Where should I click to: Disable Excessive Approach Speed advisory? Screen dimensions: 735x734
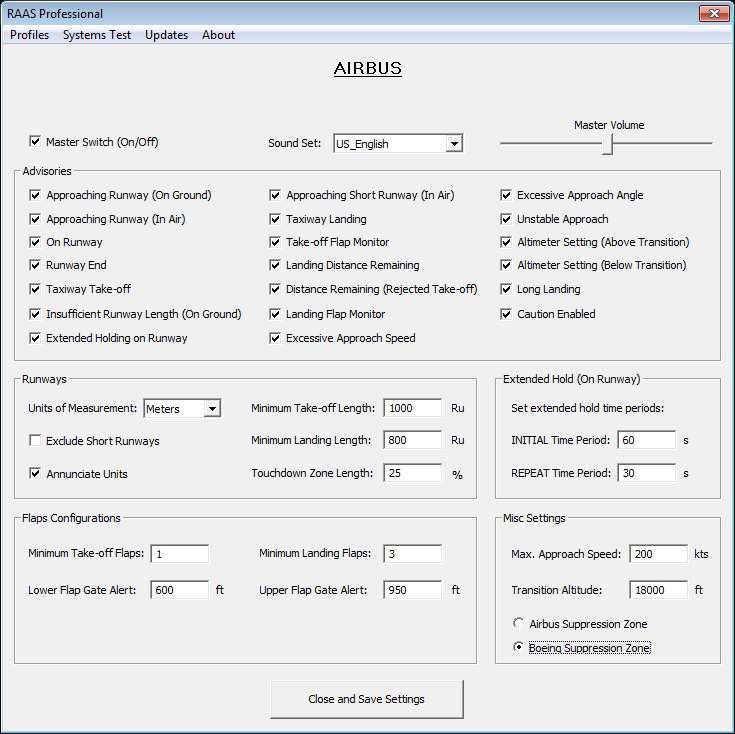(275, 338)
